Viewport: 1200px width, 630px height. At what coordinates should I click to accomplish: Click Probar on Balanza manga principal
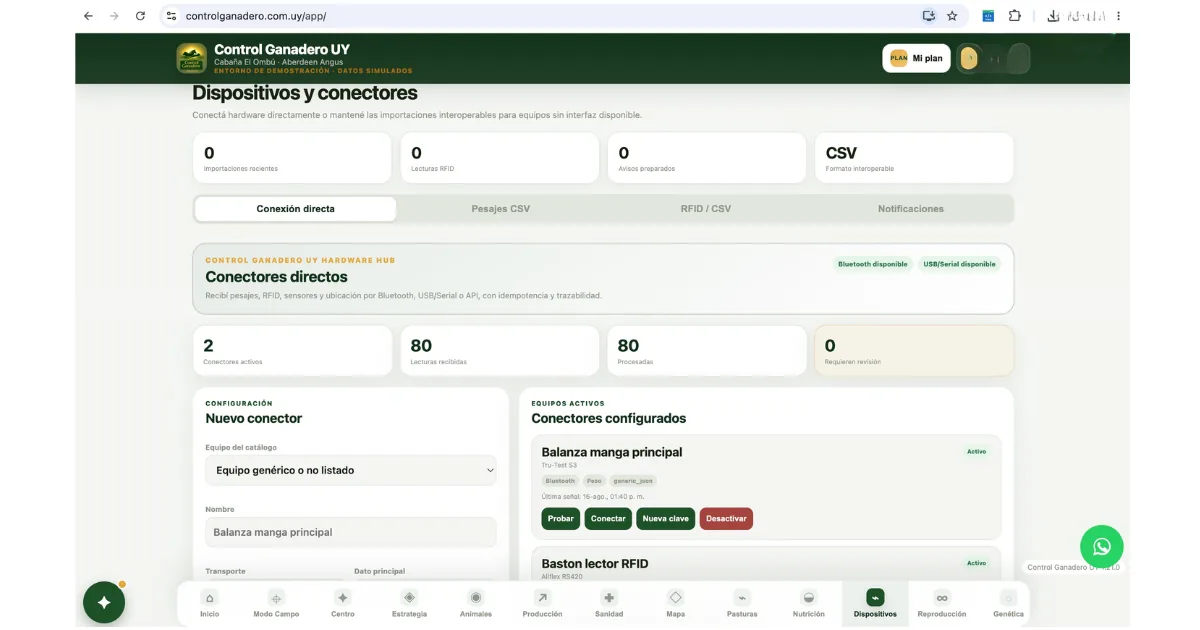561,518
